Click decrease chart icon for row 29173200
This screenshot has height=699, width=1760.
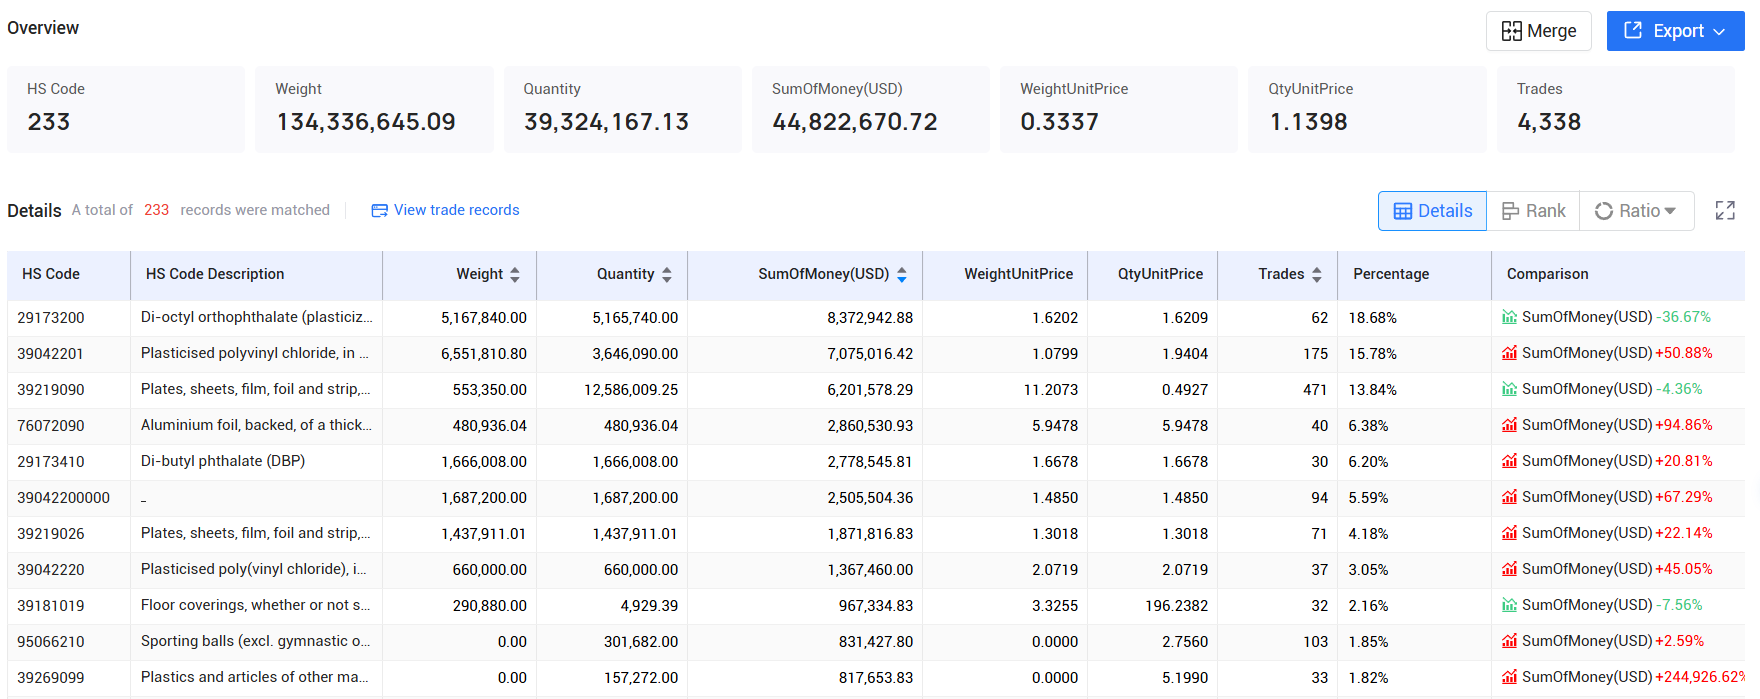tap(1510, 317)
